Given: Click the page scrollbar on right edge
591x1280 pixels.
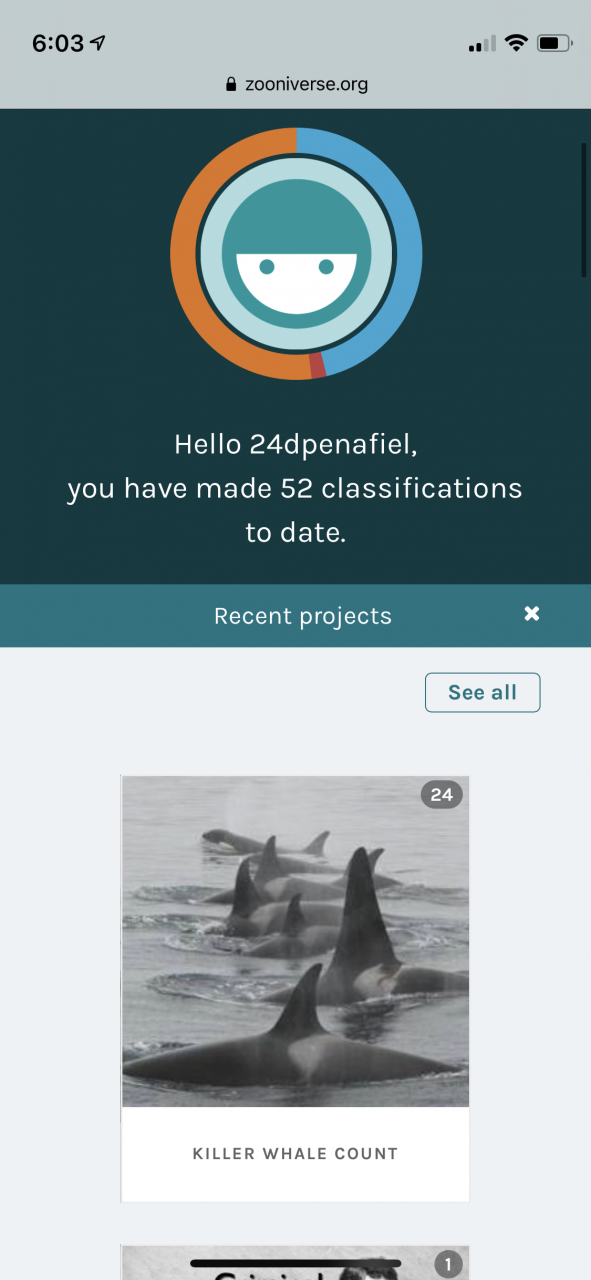Looking at the screenshot, I should [x=585, y=210].
